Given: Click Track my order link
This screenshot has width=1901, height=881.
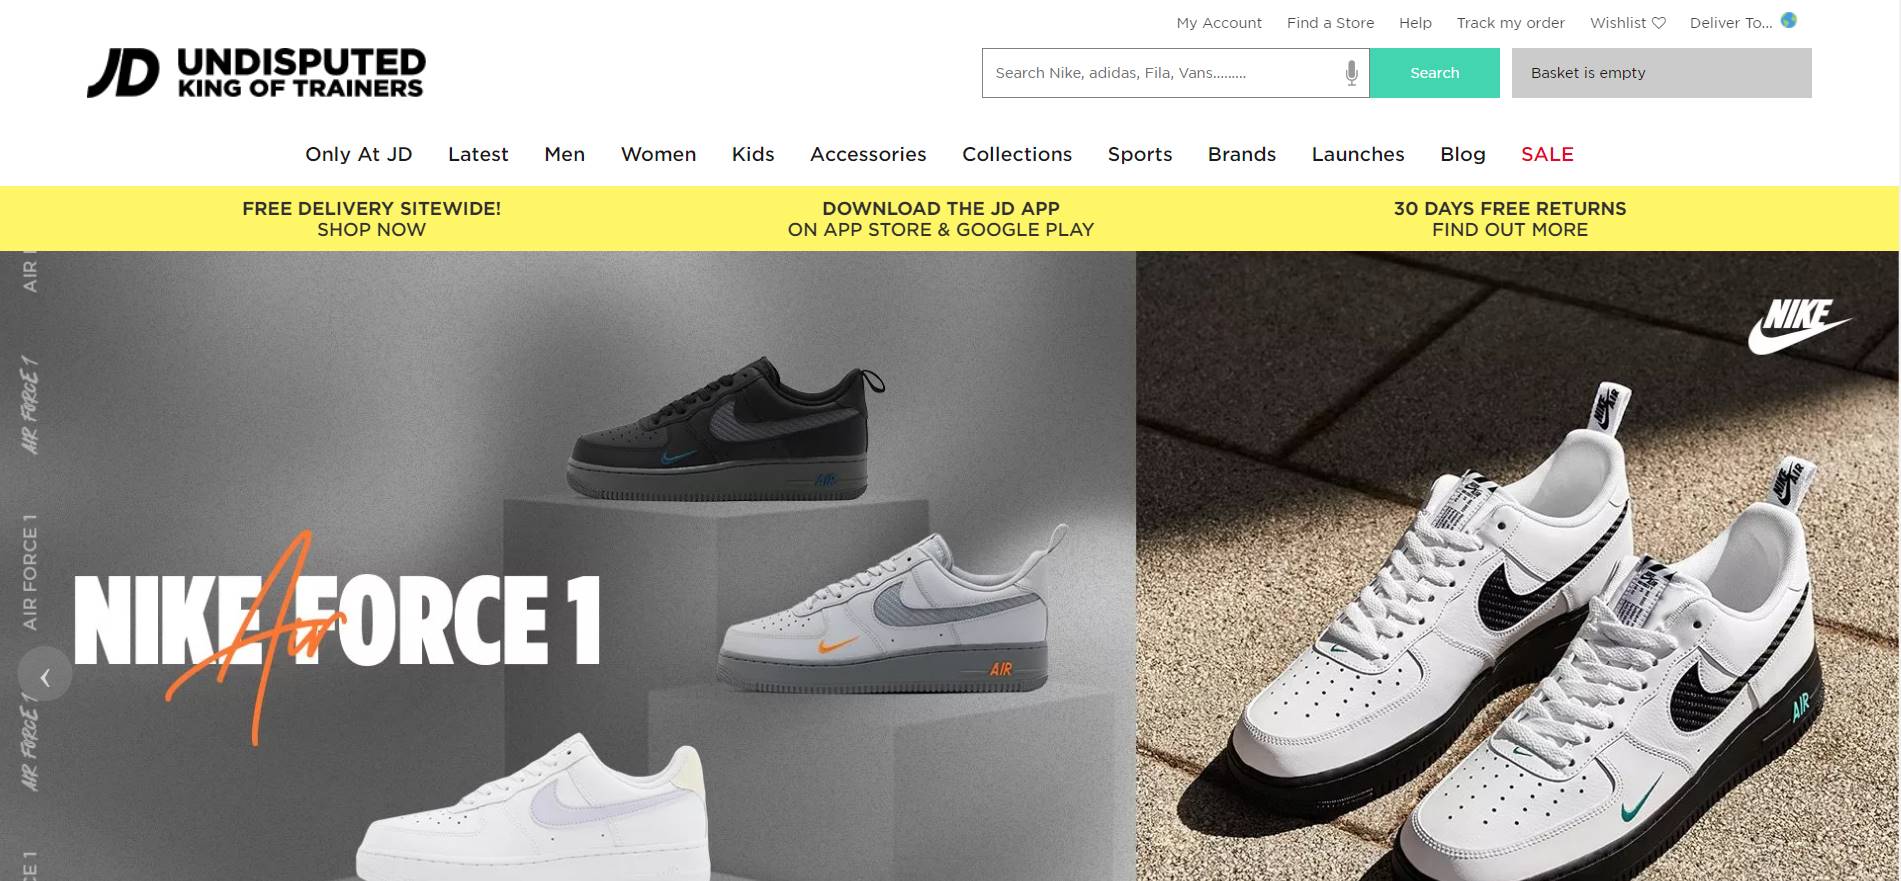Looking at the screenshot, I should click(1510, 22).
